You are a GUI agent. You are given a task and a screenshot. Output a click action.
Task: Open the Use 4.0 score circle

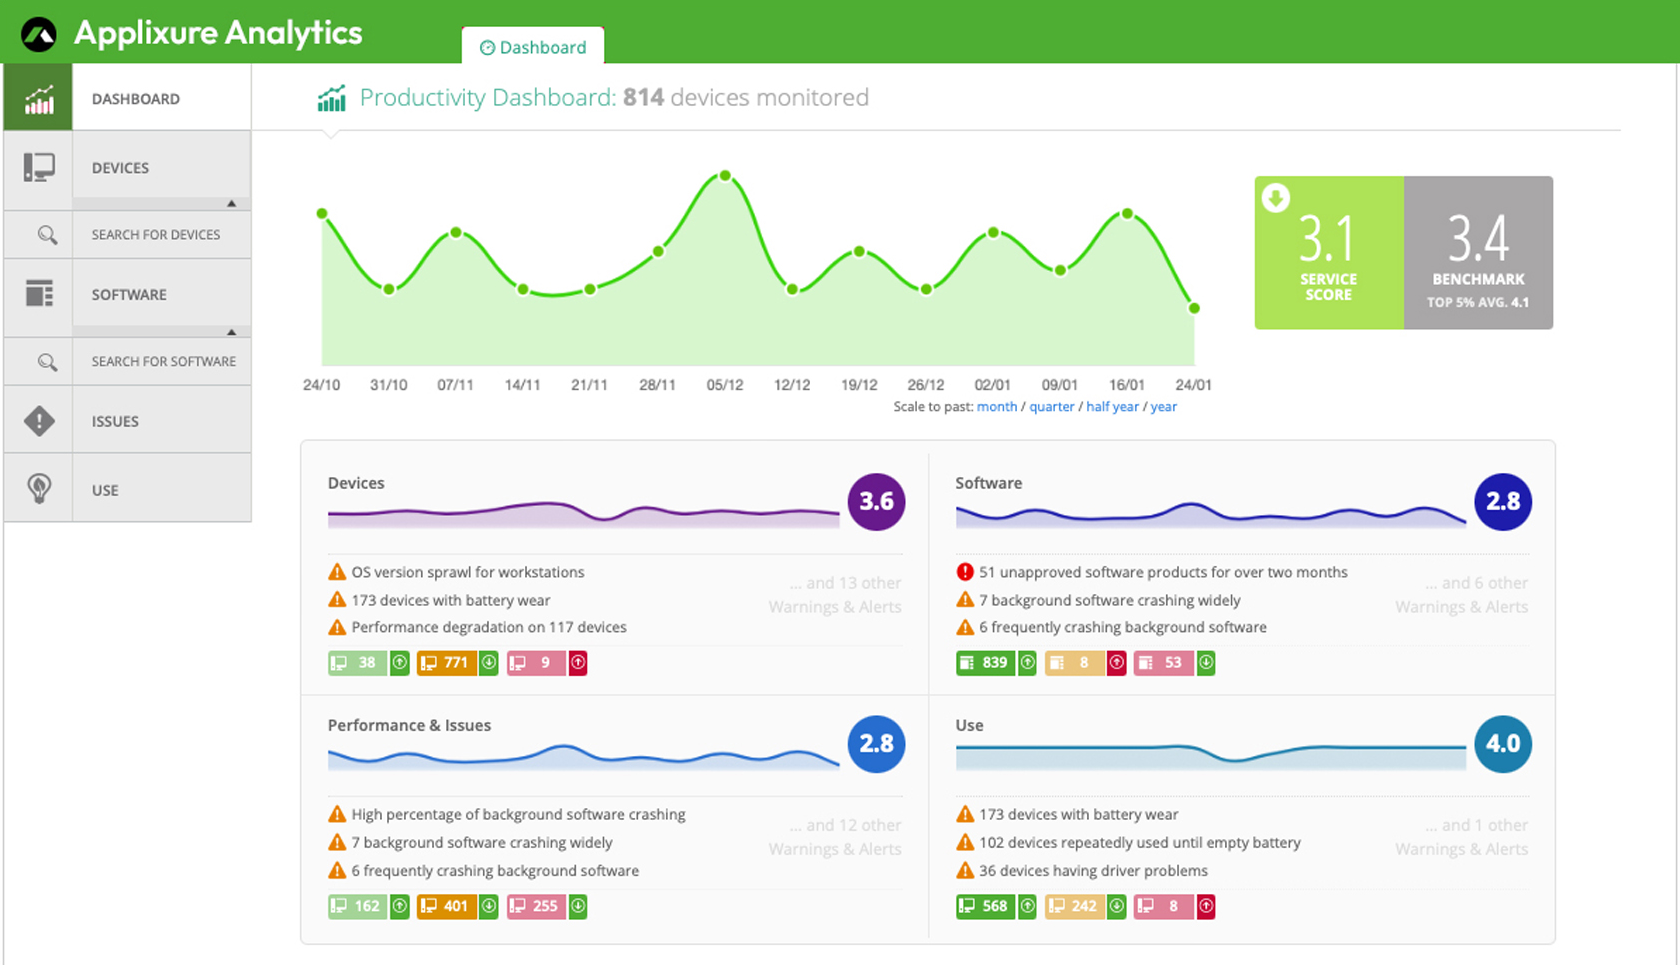(x=1503, y=744)
